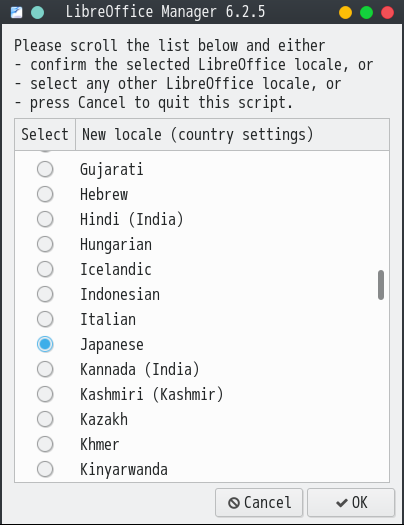Select the Gujarati locale radio button

pos(45,169)
